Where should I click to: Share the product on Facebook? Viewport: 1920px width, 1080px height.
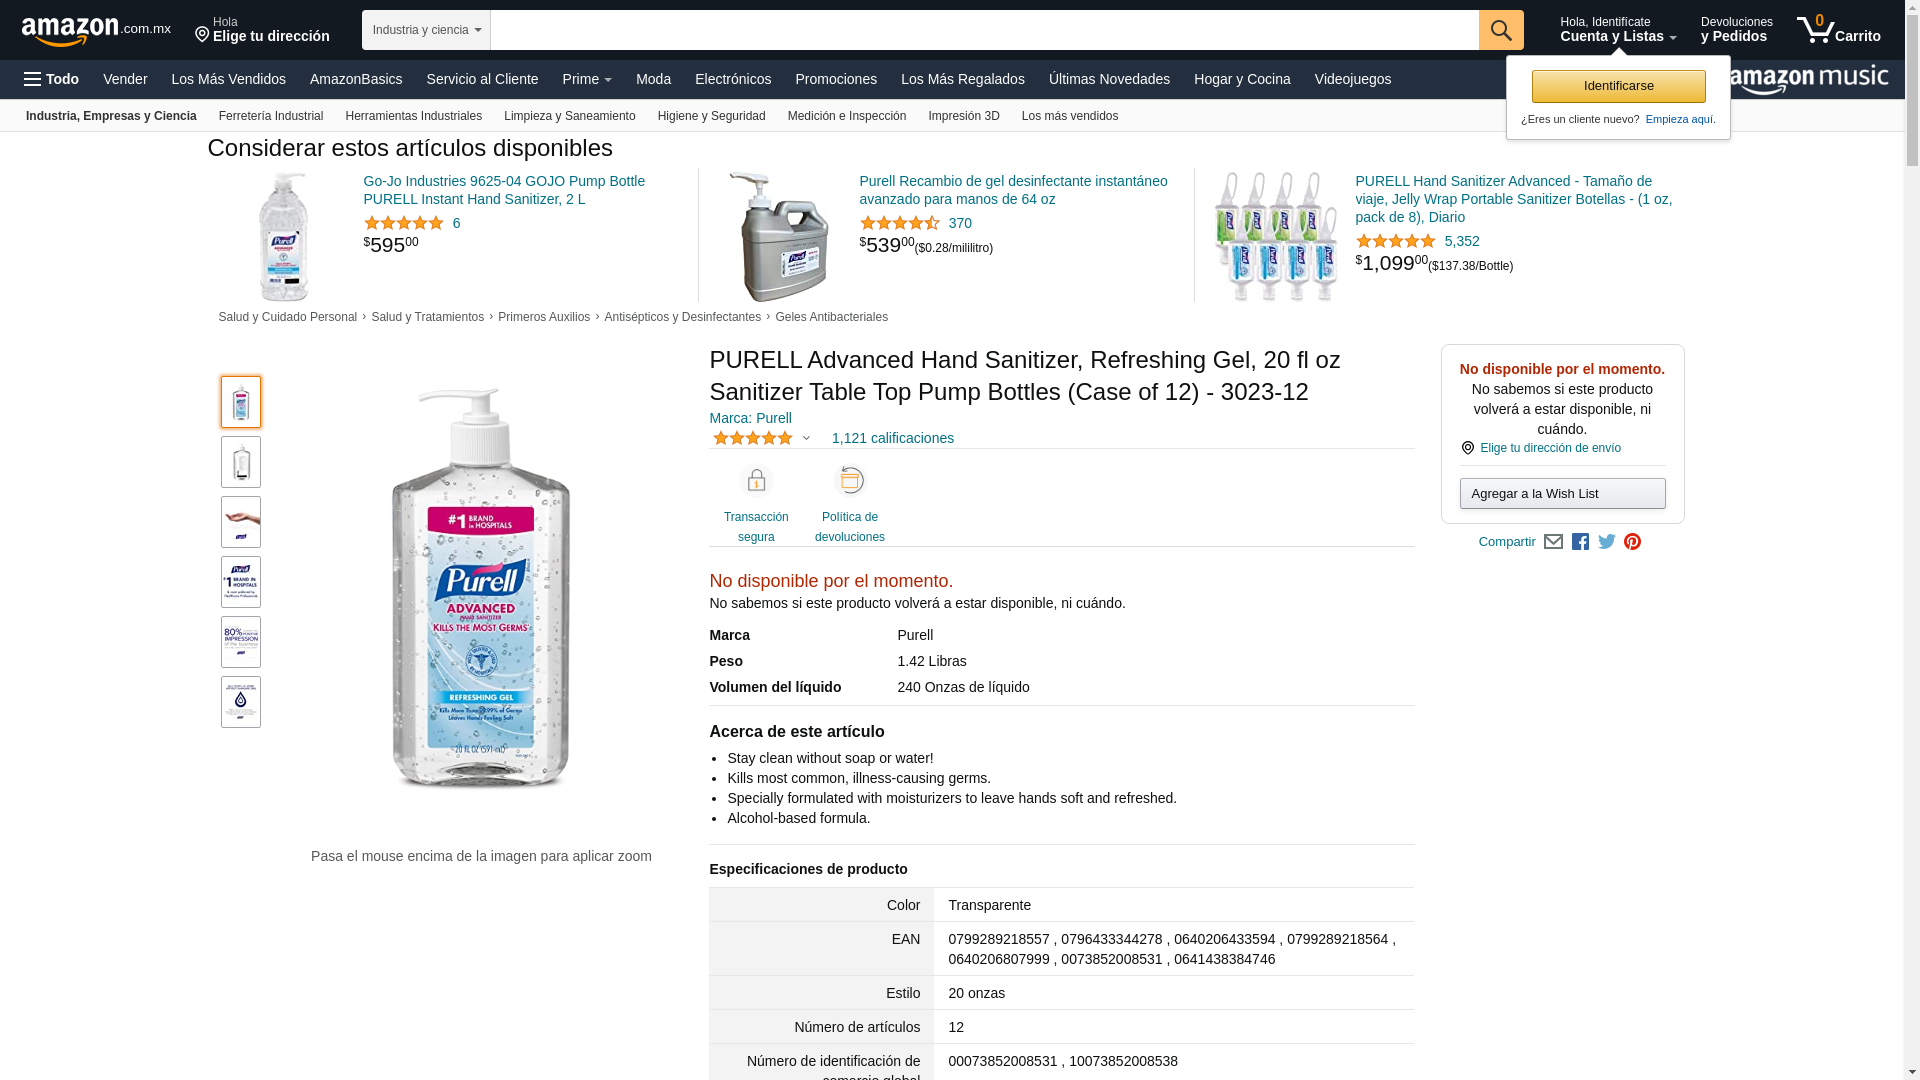[x=1580, y=542]
